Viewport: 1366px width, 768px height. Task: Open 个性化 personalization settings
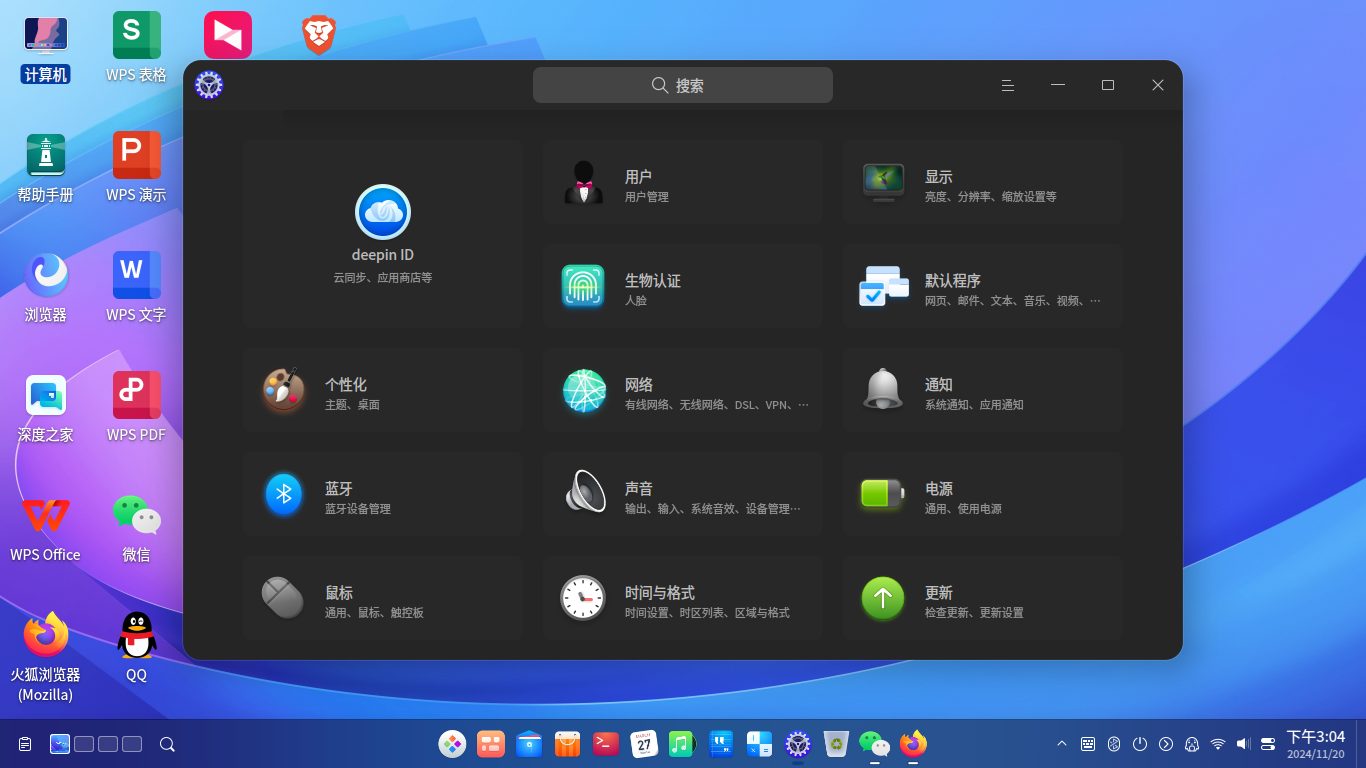tap(383, 390)
